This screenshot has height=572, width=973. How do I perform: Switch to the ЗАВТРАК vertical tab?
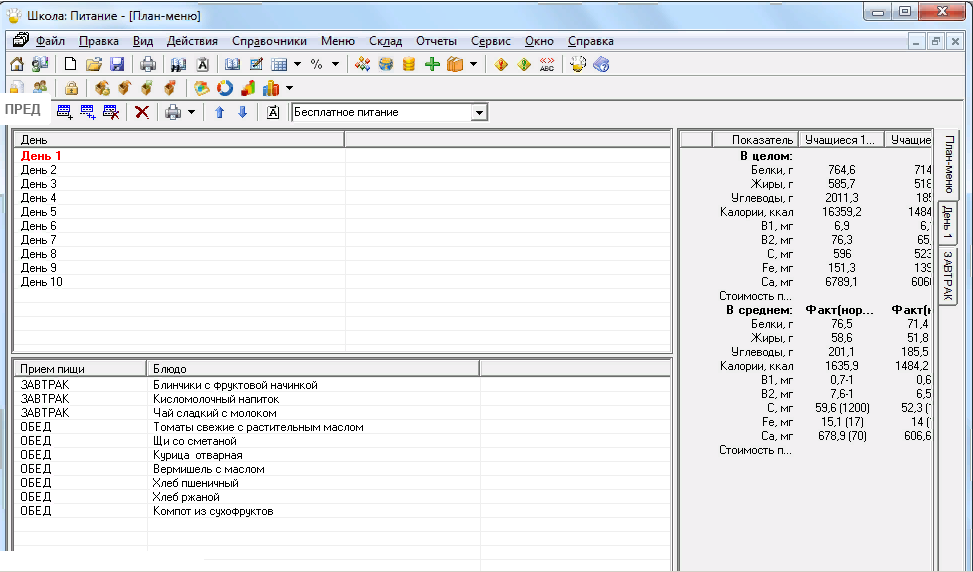click(x=946, y=277)
